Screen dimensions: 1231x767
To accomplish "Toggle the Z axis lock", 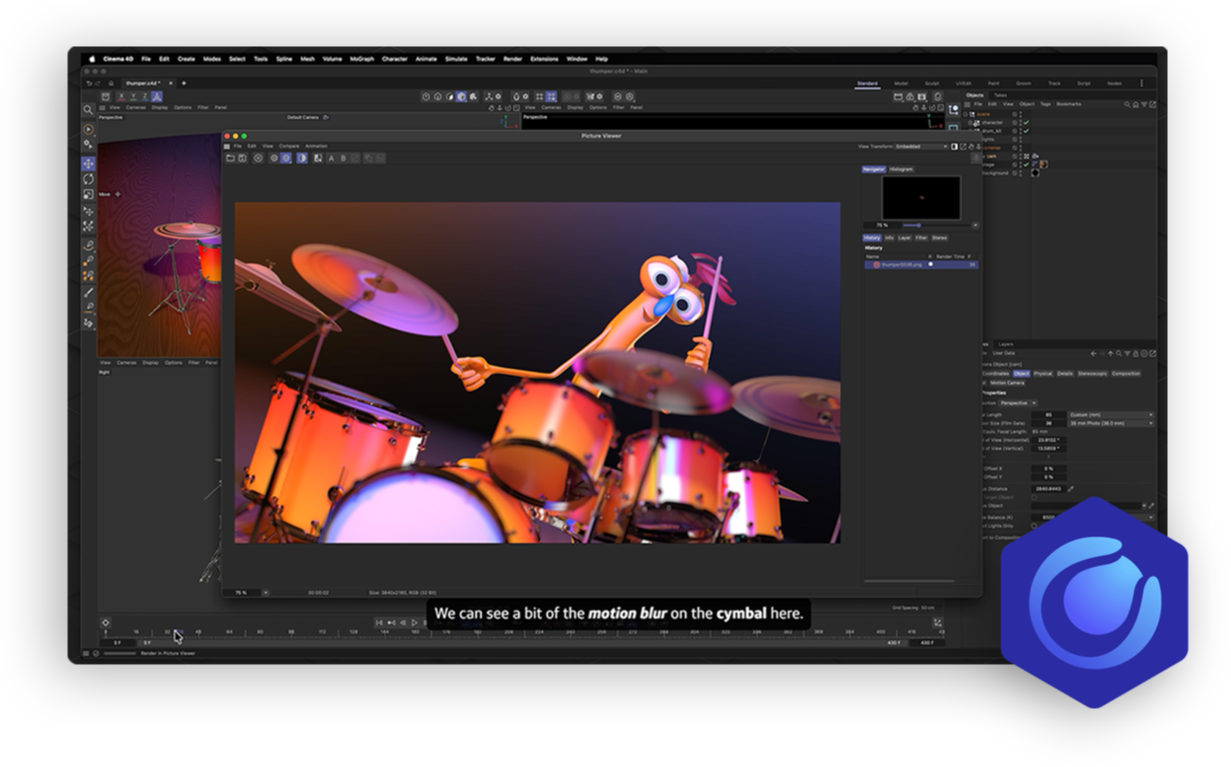I will click(144, 97).
